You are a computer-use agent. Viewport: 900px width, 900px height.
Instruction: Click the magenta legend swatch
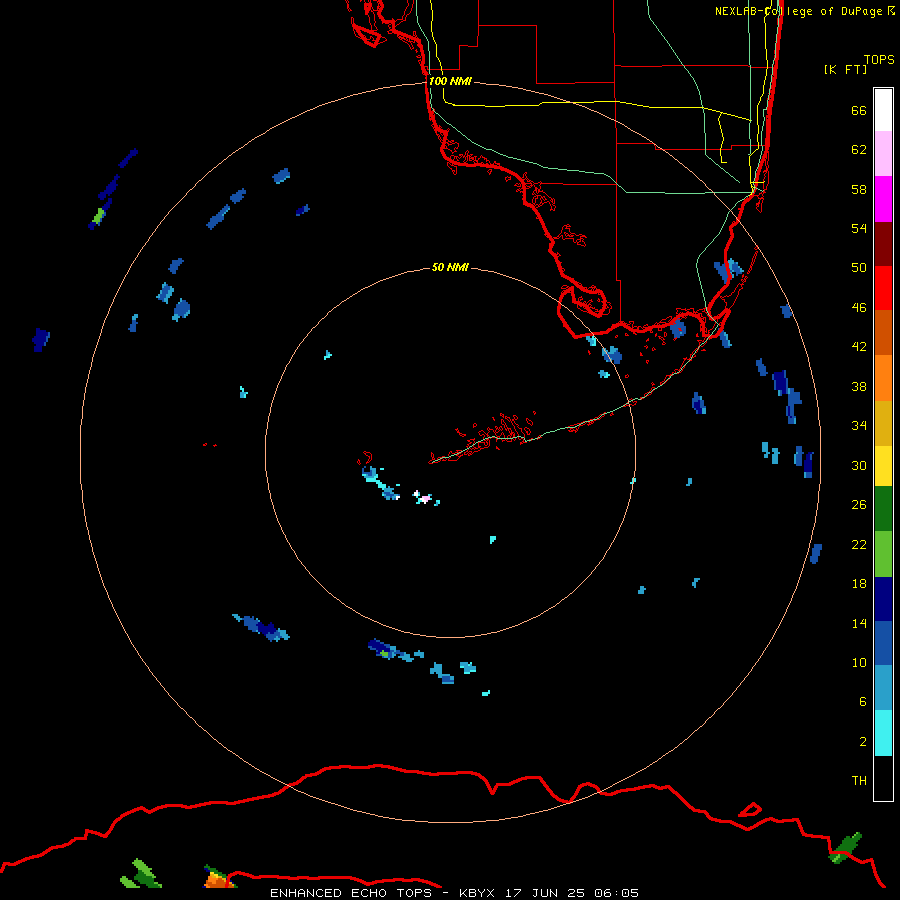click(883, 199)
